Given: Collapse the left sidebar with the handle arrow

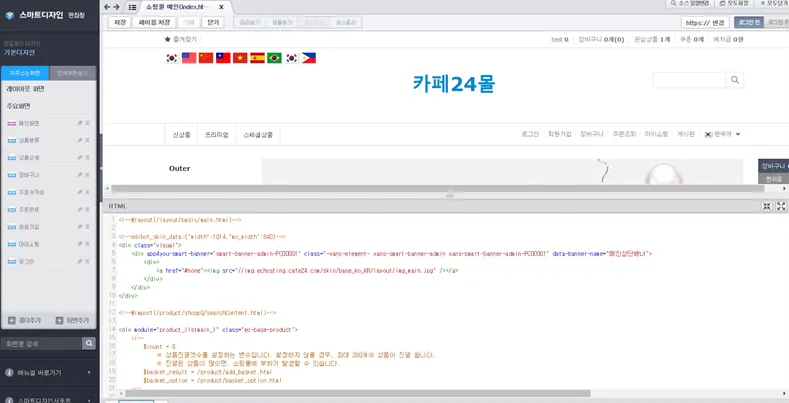Looking at the screenshot, I should [x=101, y=168].
